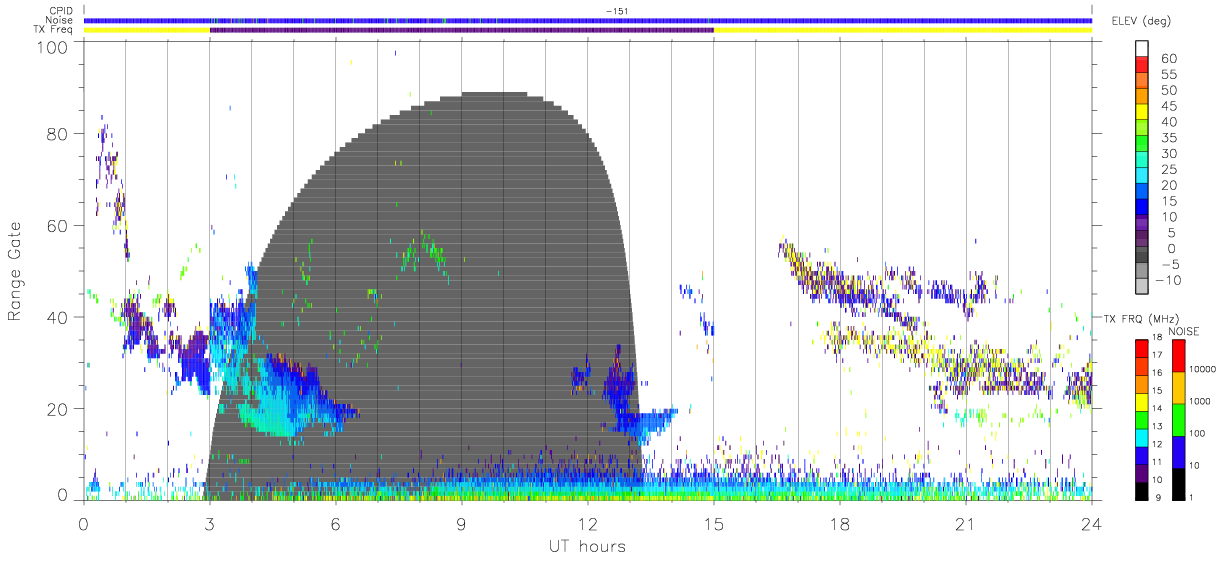Viewport: 1228px width, 567px height.
Task: Select the orange segment of NOISE color bar
Action: (x=1178, y=388)
